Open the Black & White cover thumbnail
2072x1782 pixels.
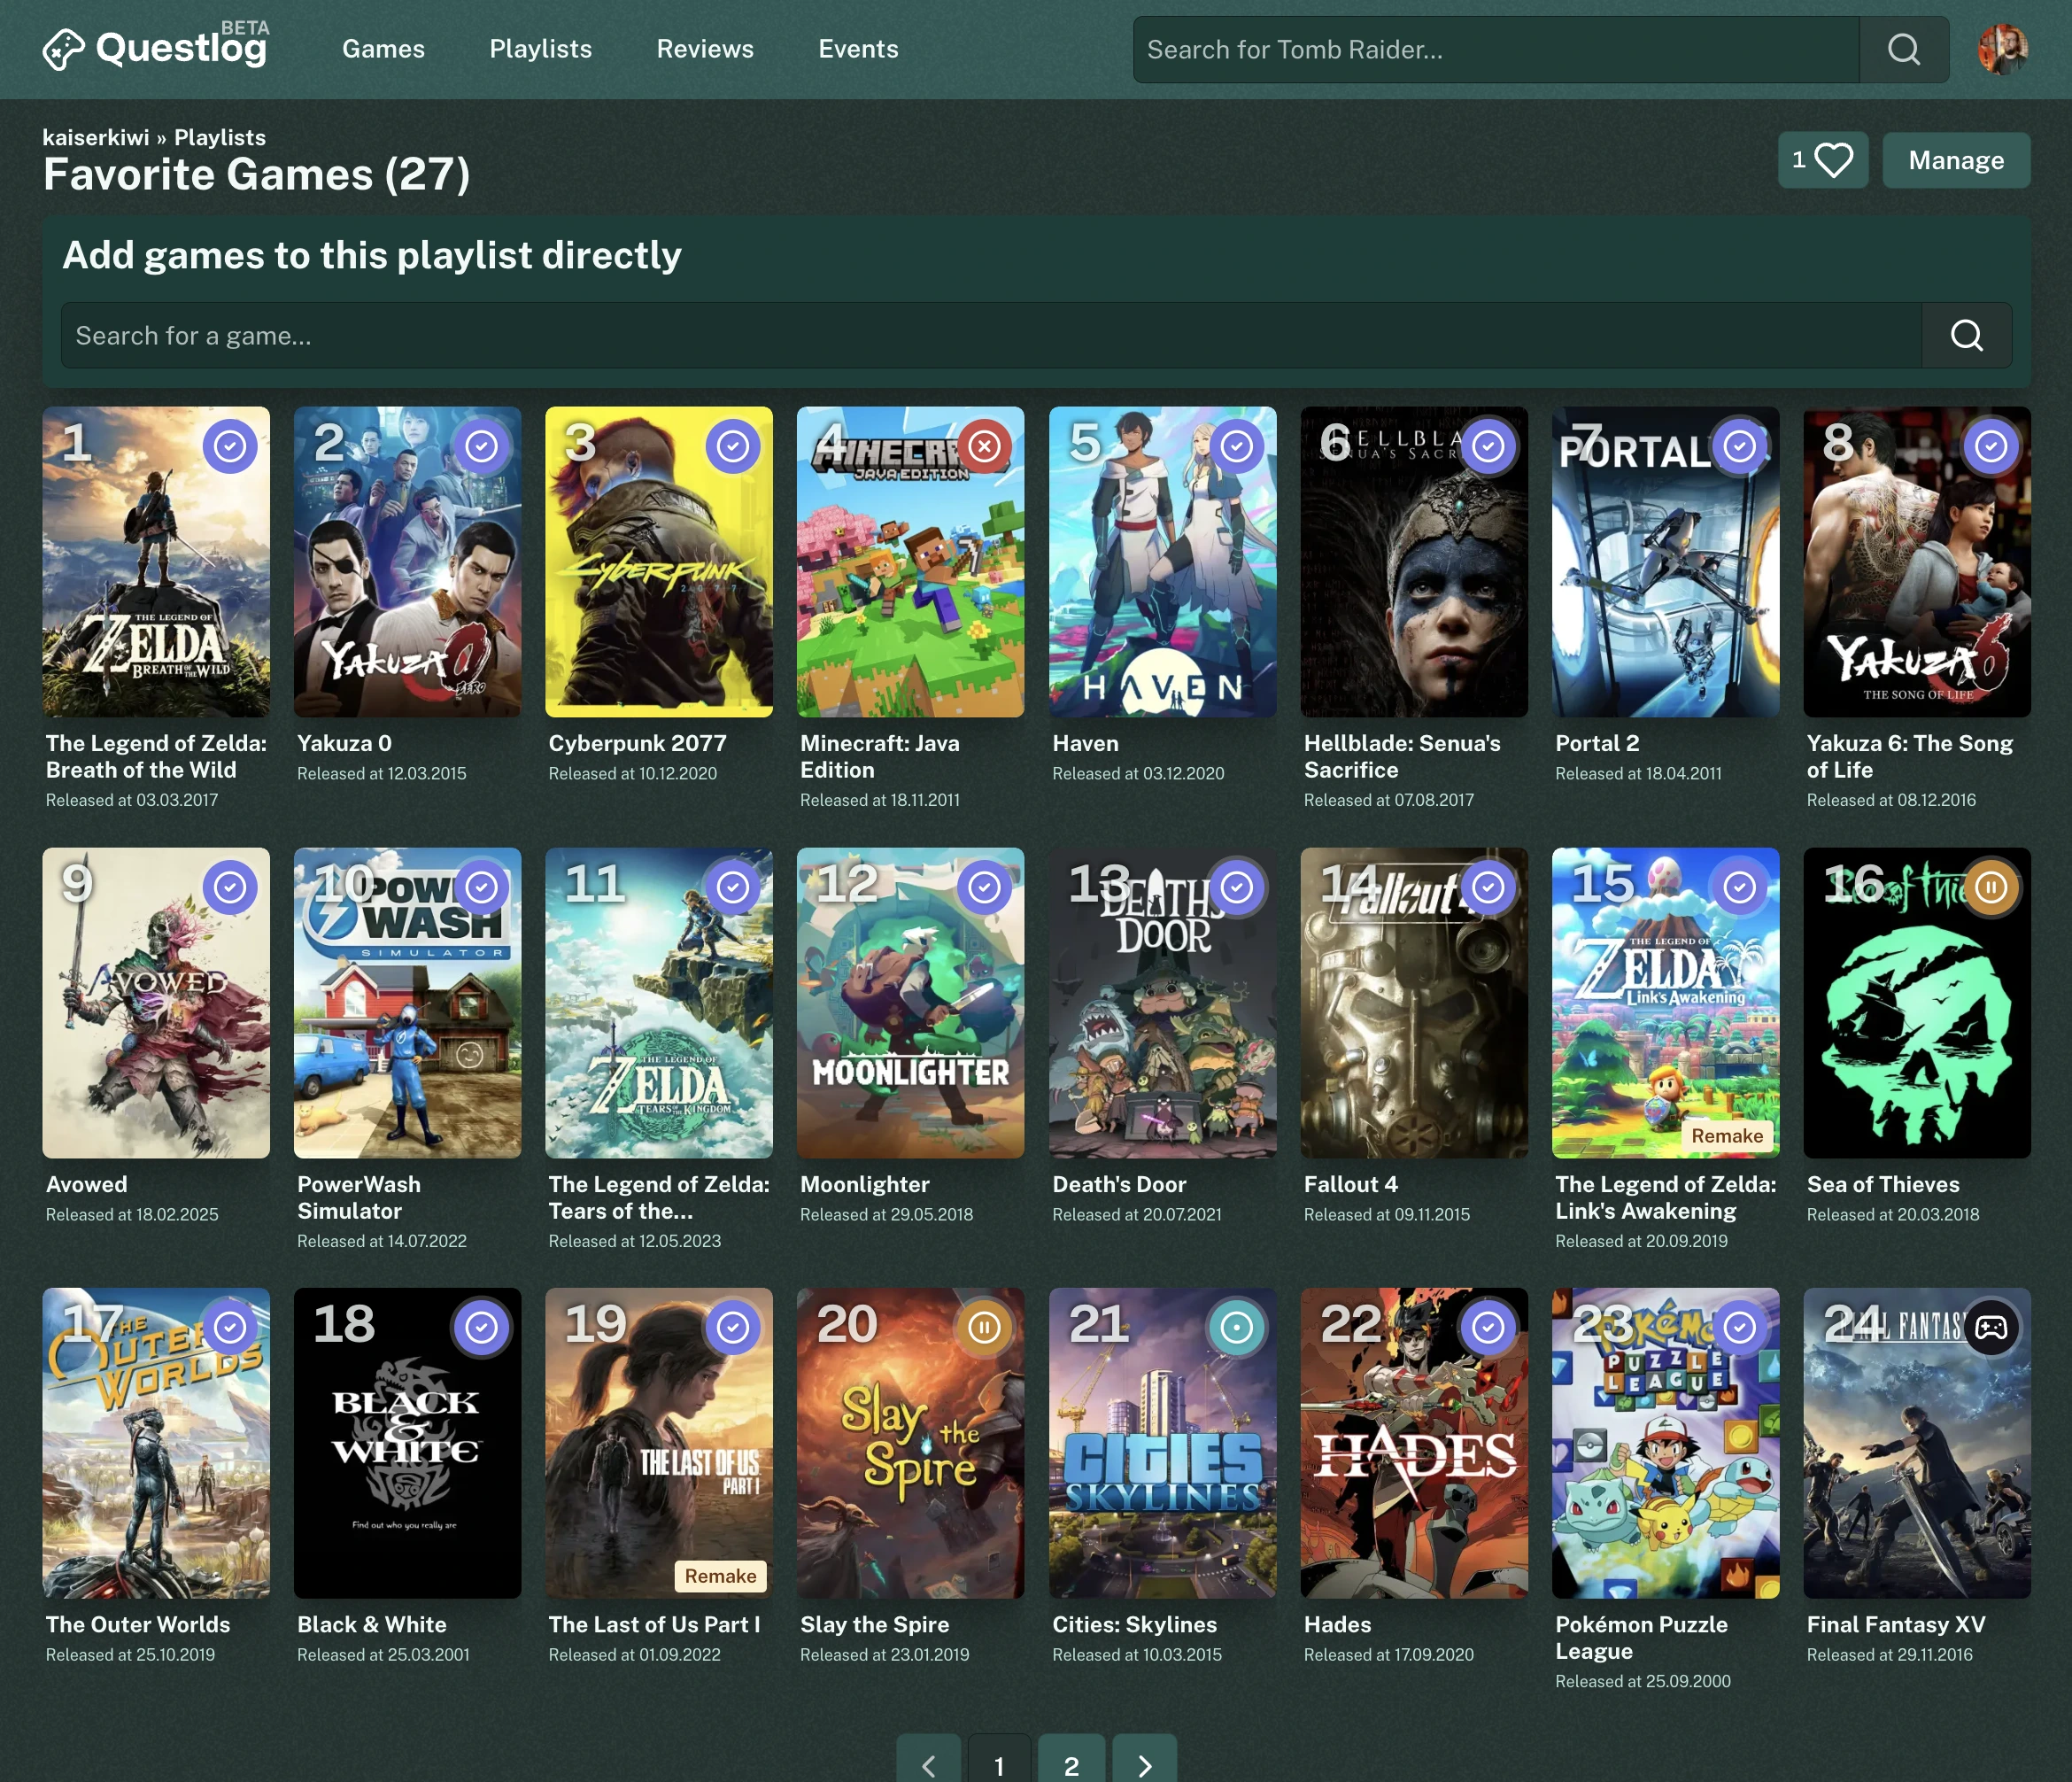[x=407, y=1443]
